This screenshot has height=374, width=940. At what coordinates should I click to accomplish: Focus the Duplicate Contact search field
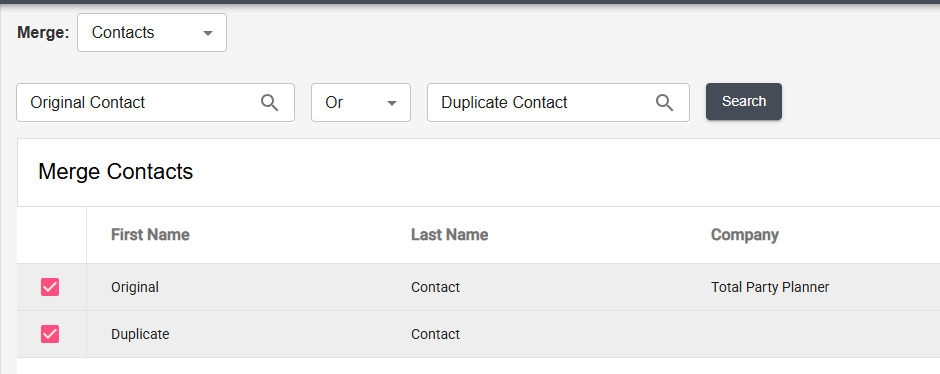[x=558, y=102]
